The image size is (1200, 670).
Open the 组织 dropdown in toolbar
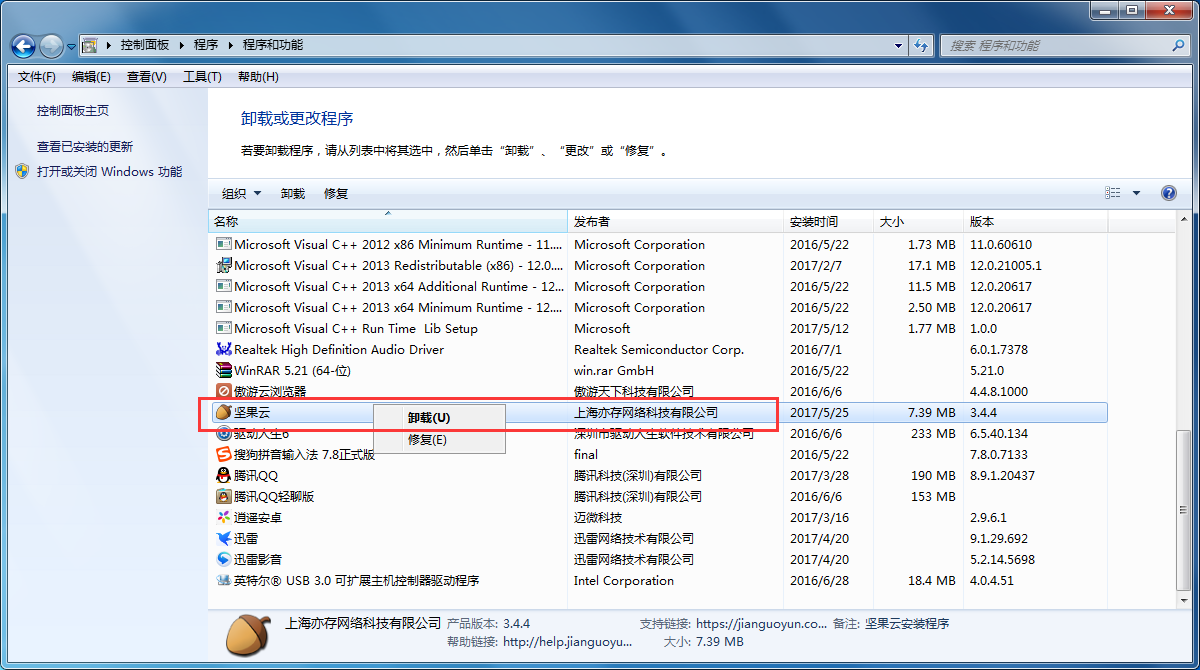coord(241,193)
